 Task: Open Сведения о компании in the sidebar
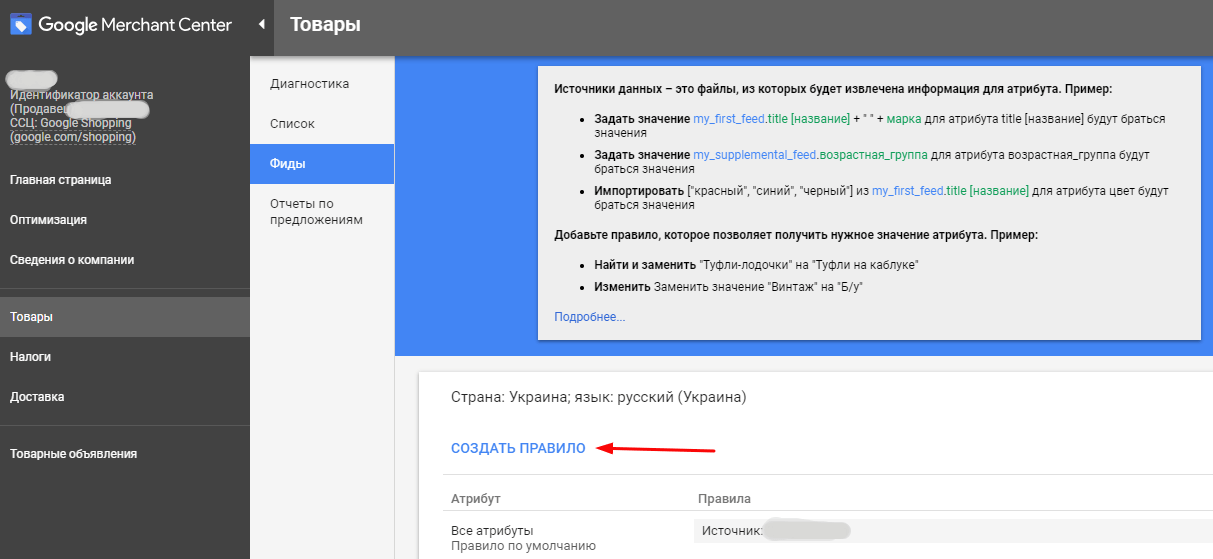coord(72,260)
